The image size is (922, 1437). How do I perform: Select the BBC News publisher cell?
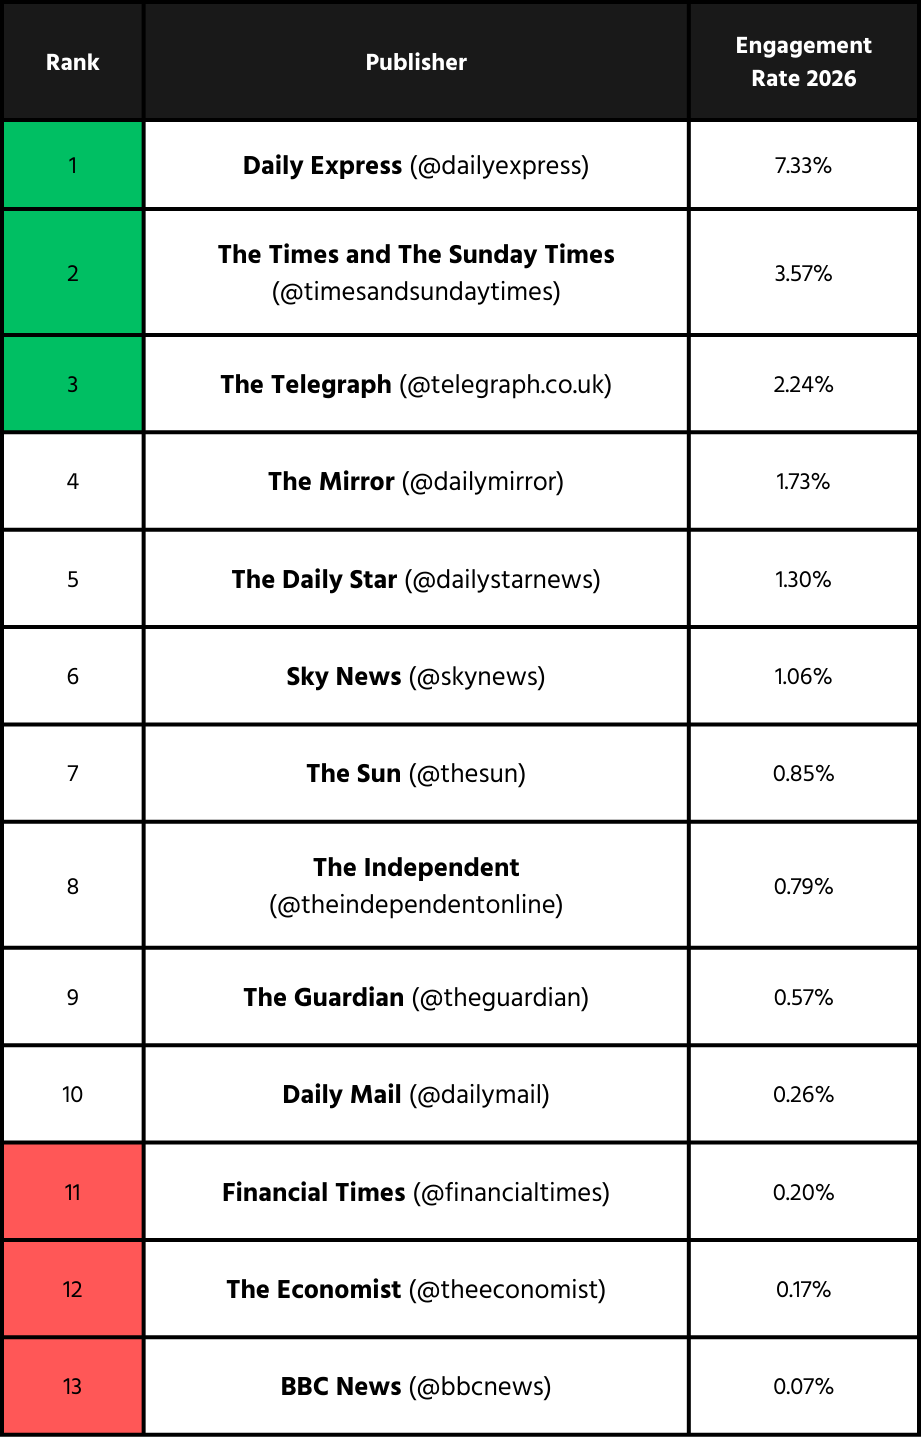coord(416,1386)
